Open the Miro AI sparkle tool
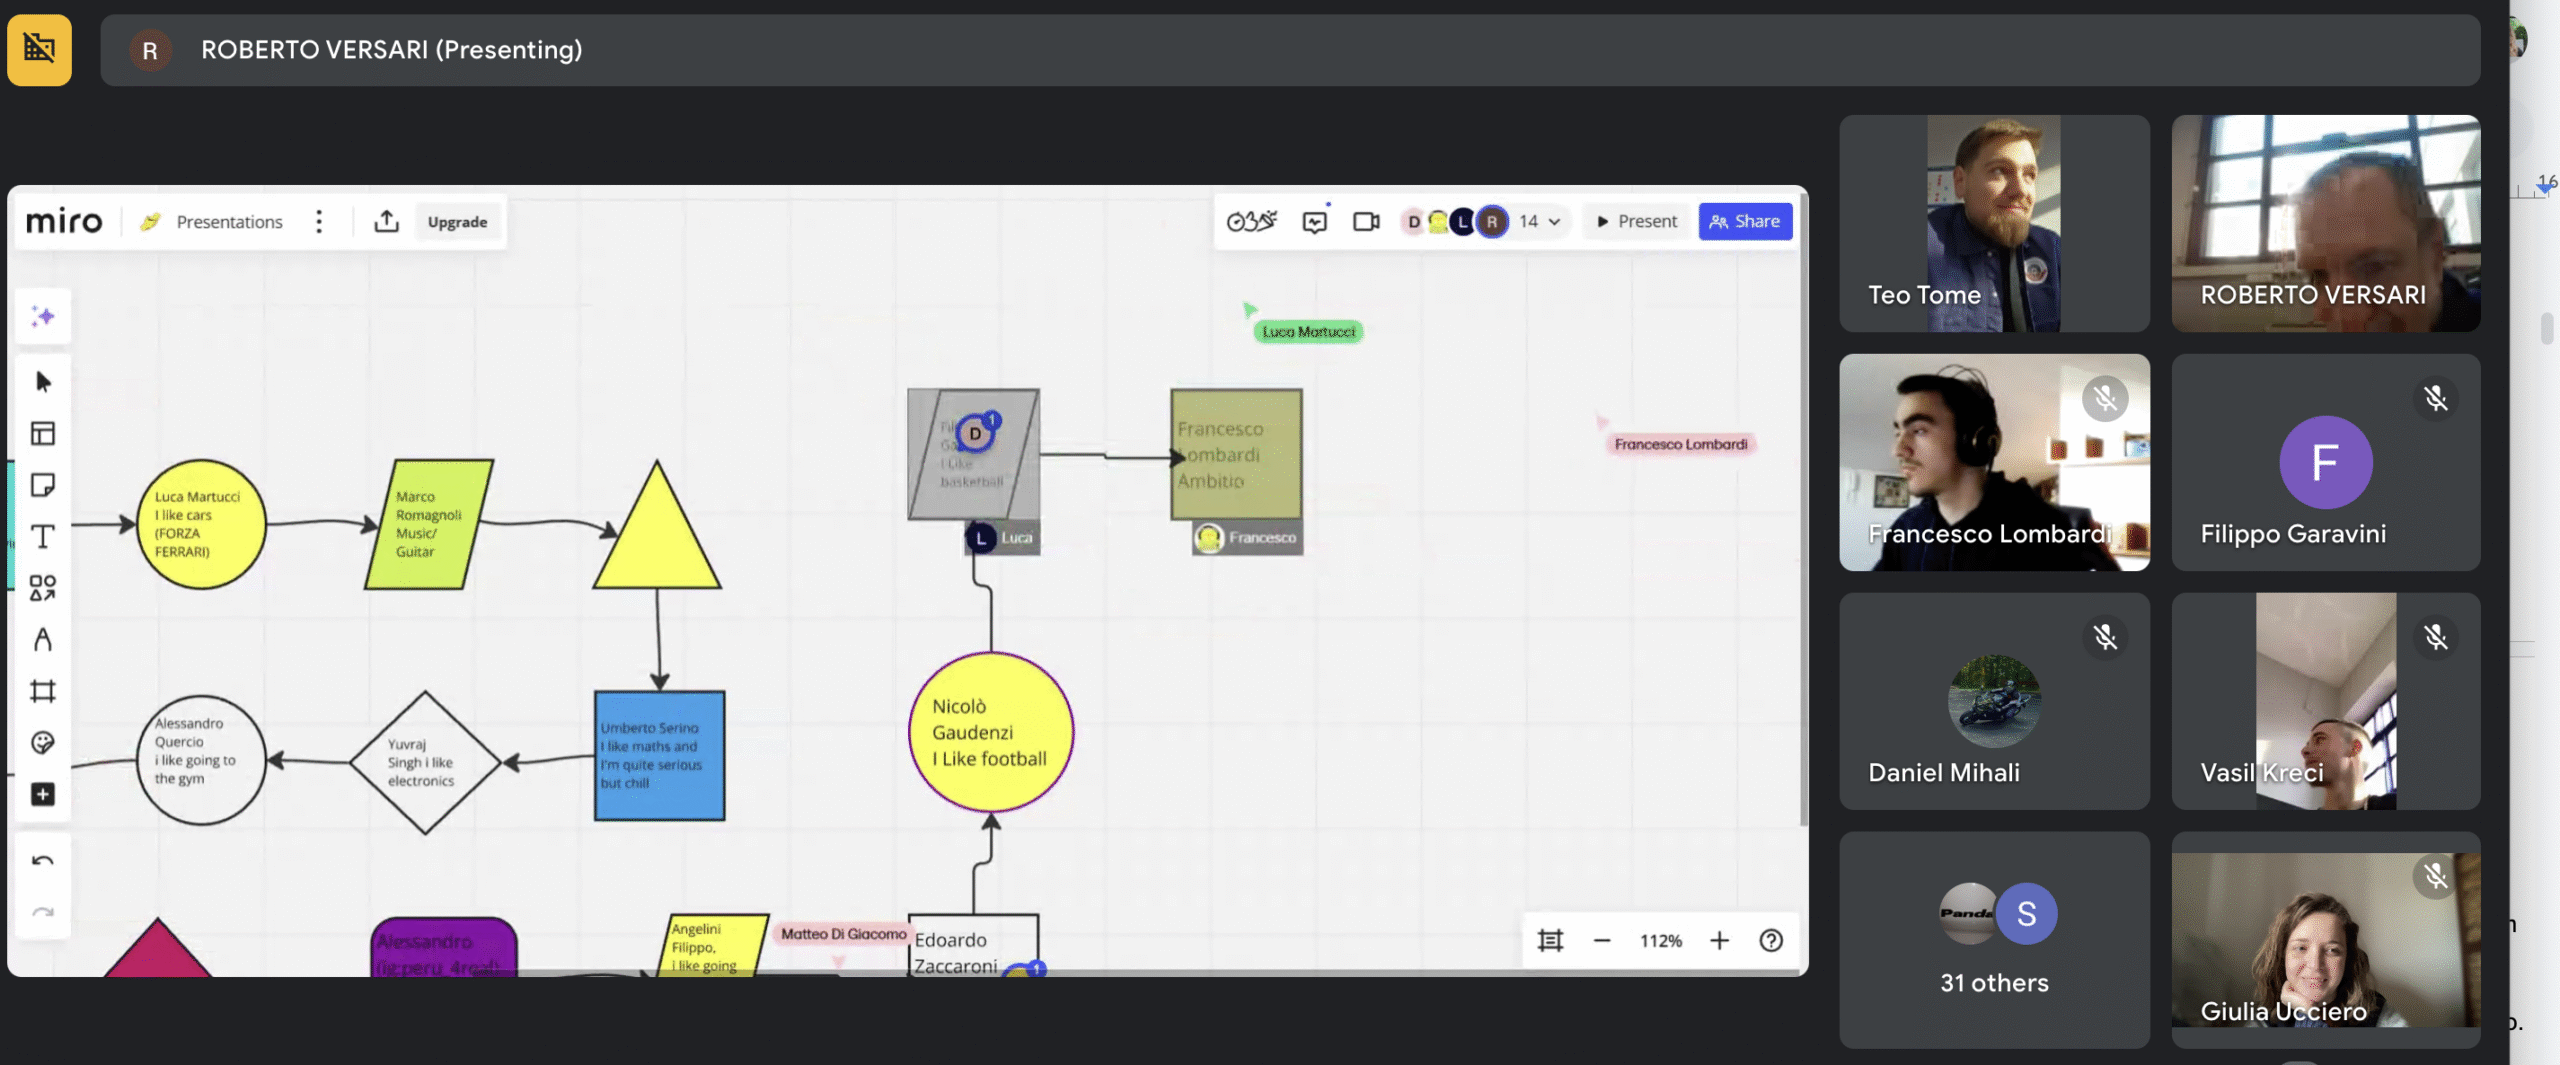Viewport: 2560px width, 1065px height. [43, 317]
